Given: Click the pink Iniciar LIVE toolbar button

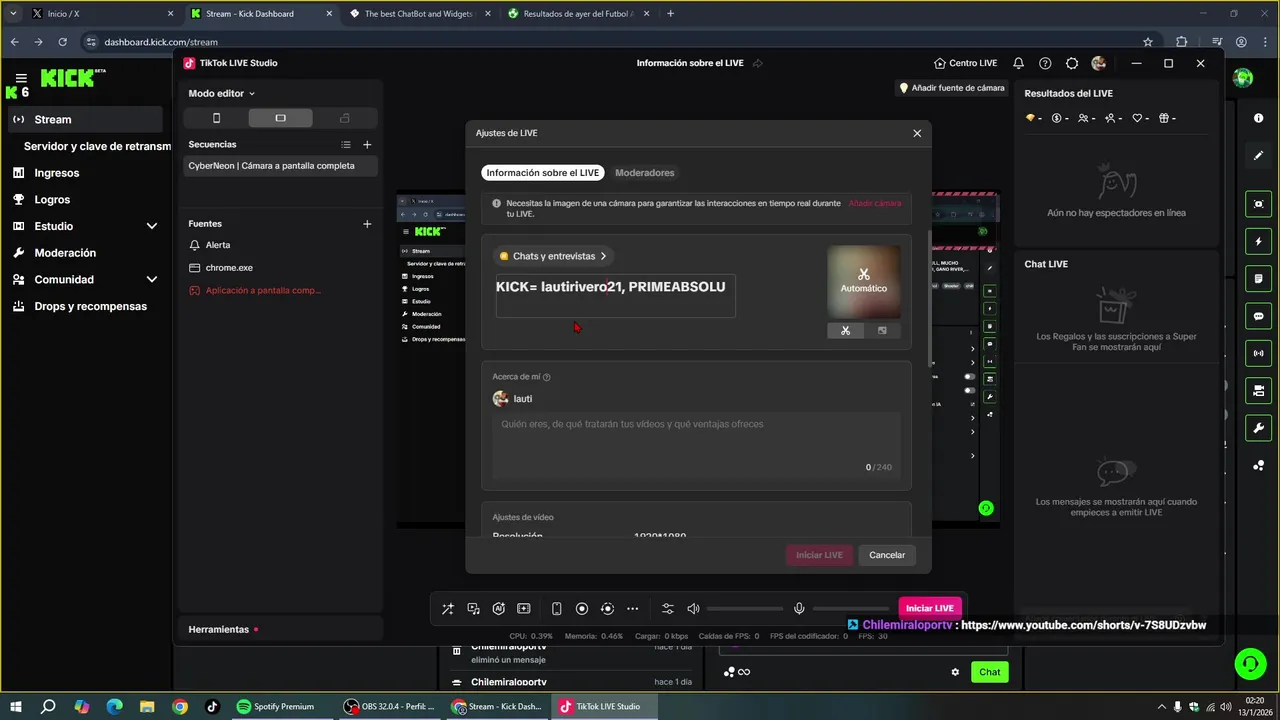Looking at the screenshot, I should (930, 608).
